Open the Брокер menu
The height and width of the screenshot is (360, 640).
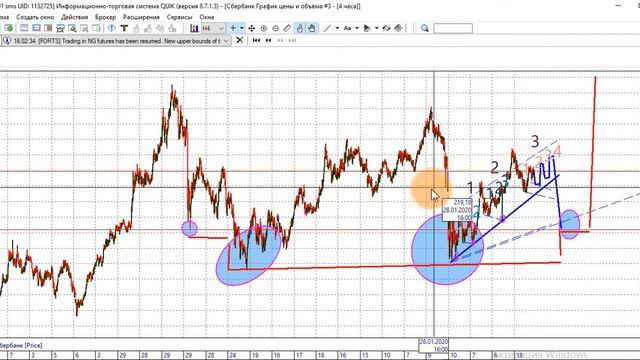(x=105, y=17)
